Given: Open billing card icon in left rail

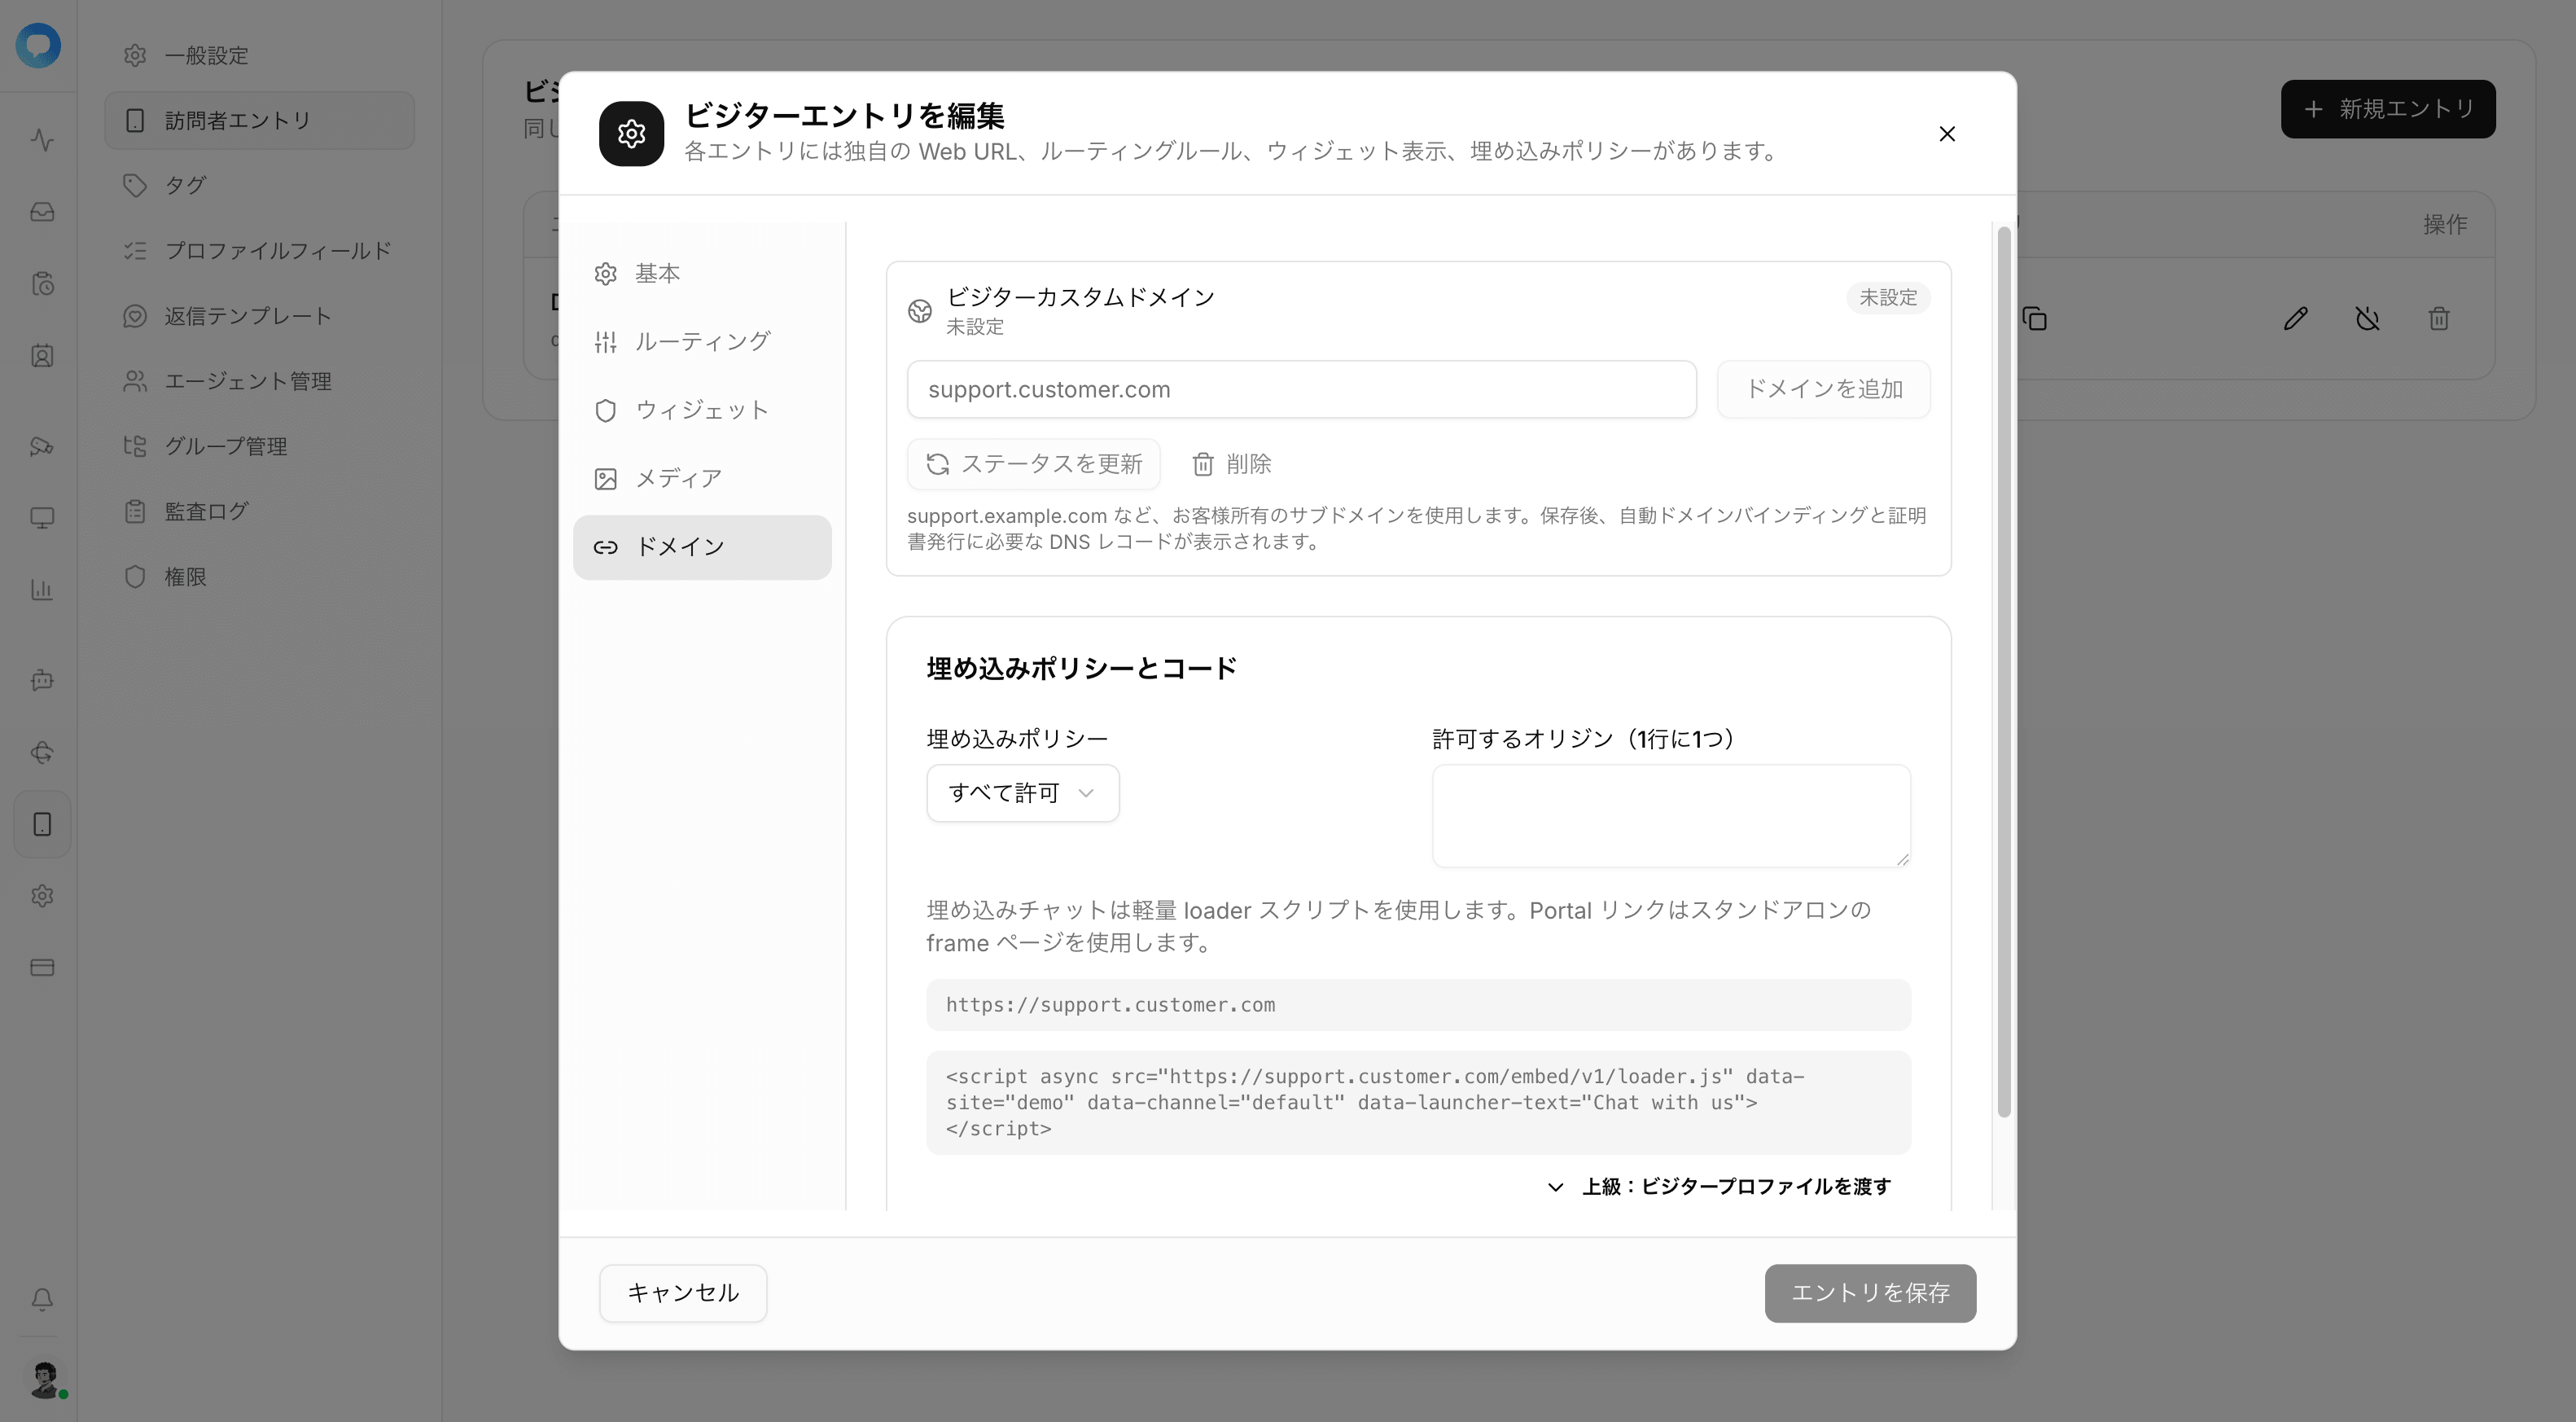Looking at the screenshot, I should point(42,968).
